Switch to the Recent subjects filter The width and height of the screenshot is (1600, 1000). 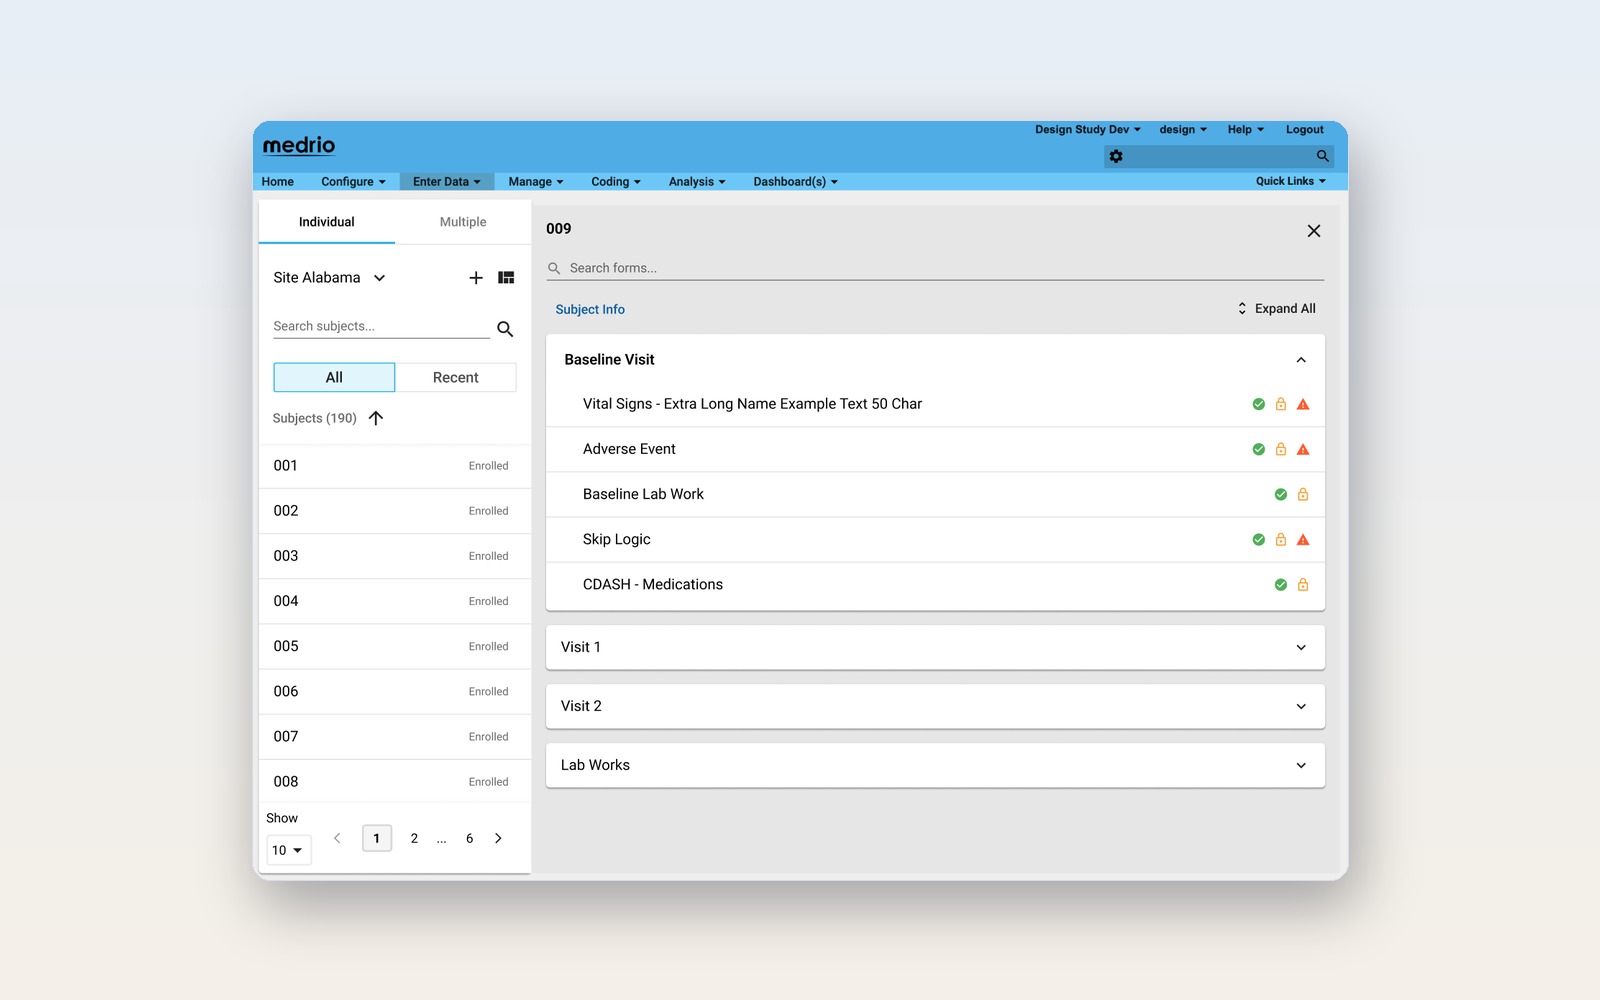coord(455,377)
